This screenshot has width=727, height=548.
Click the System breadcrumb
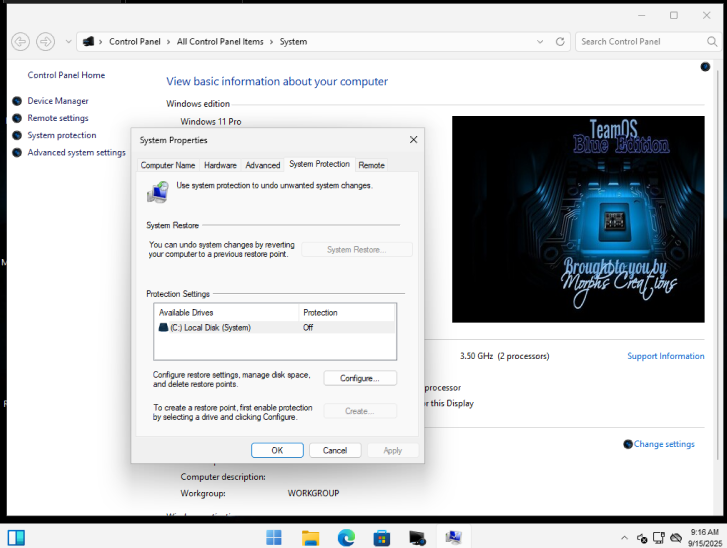pos(293,42)
